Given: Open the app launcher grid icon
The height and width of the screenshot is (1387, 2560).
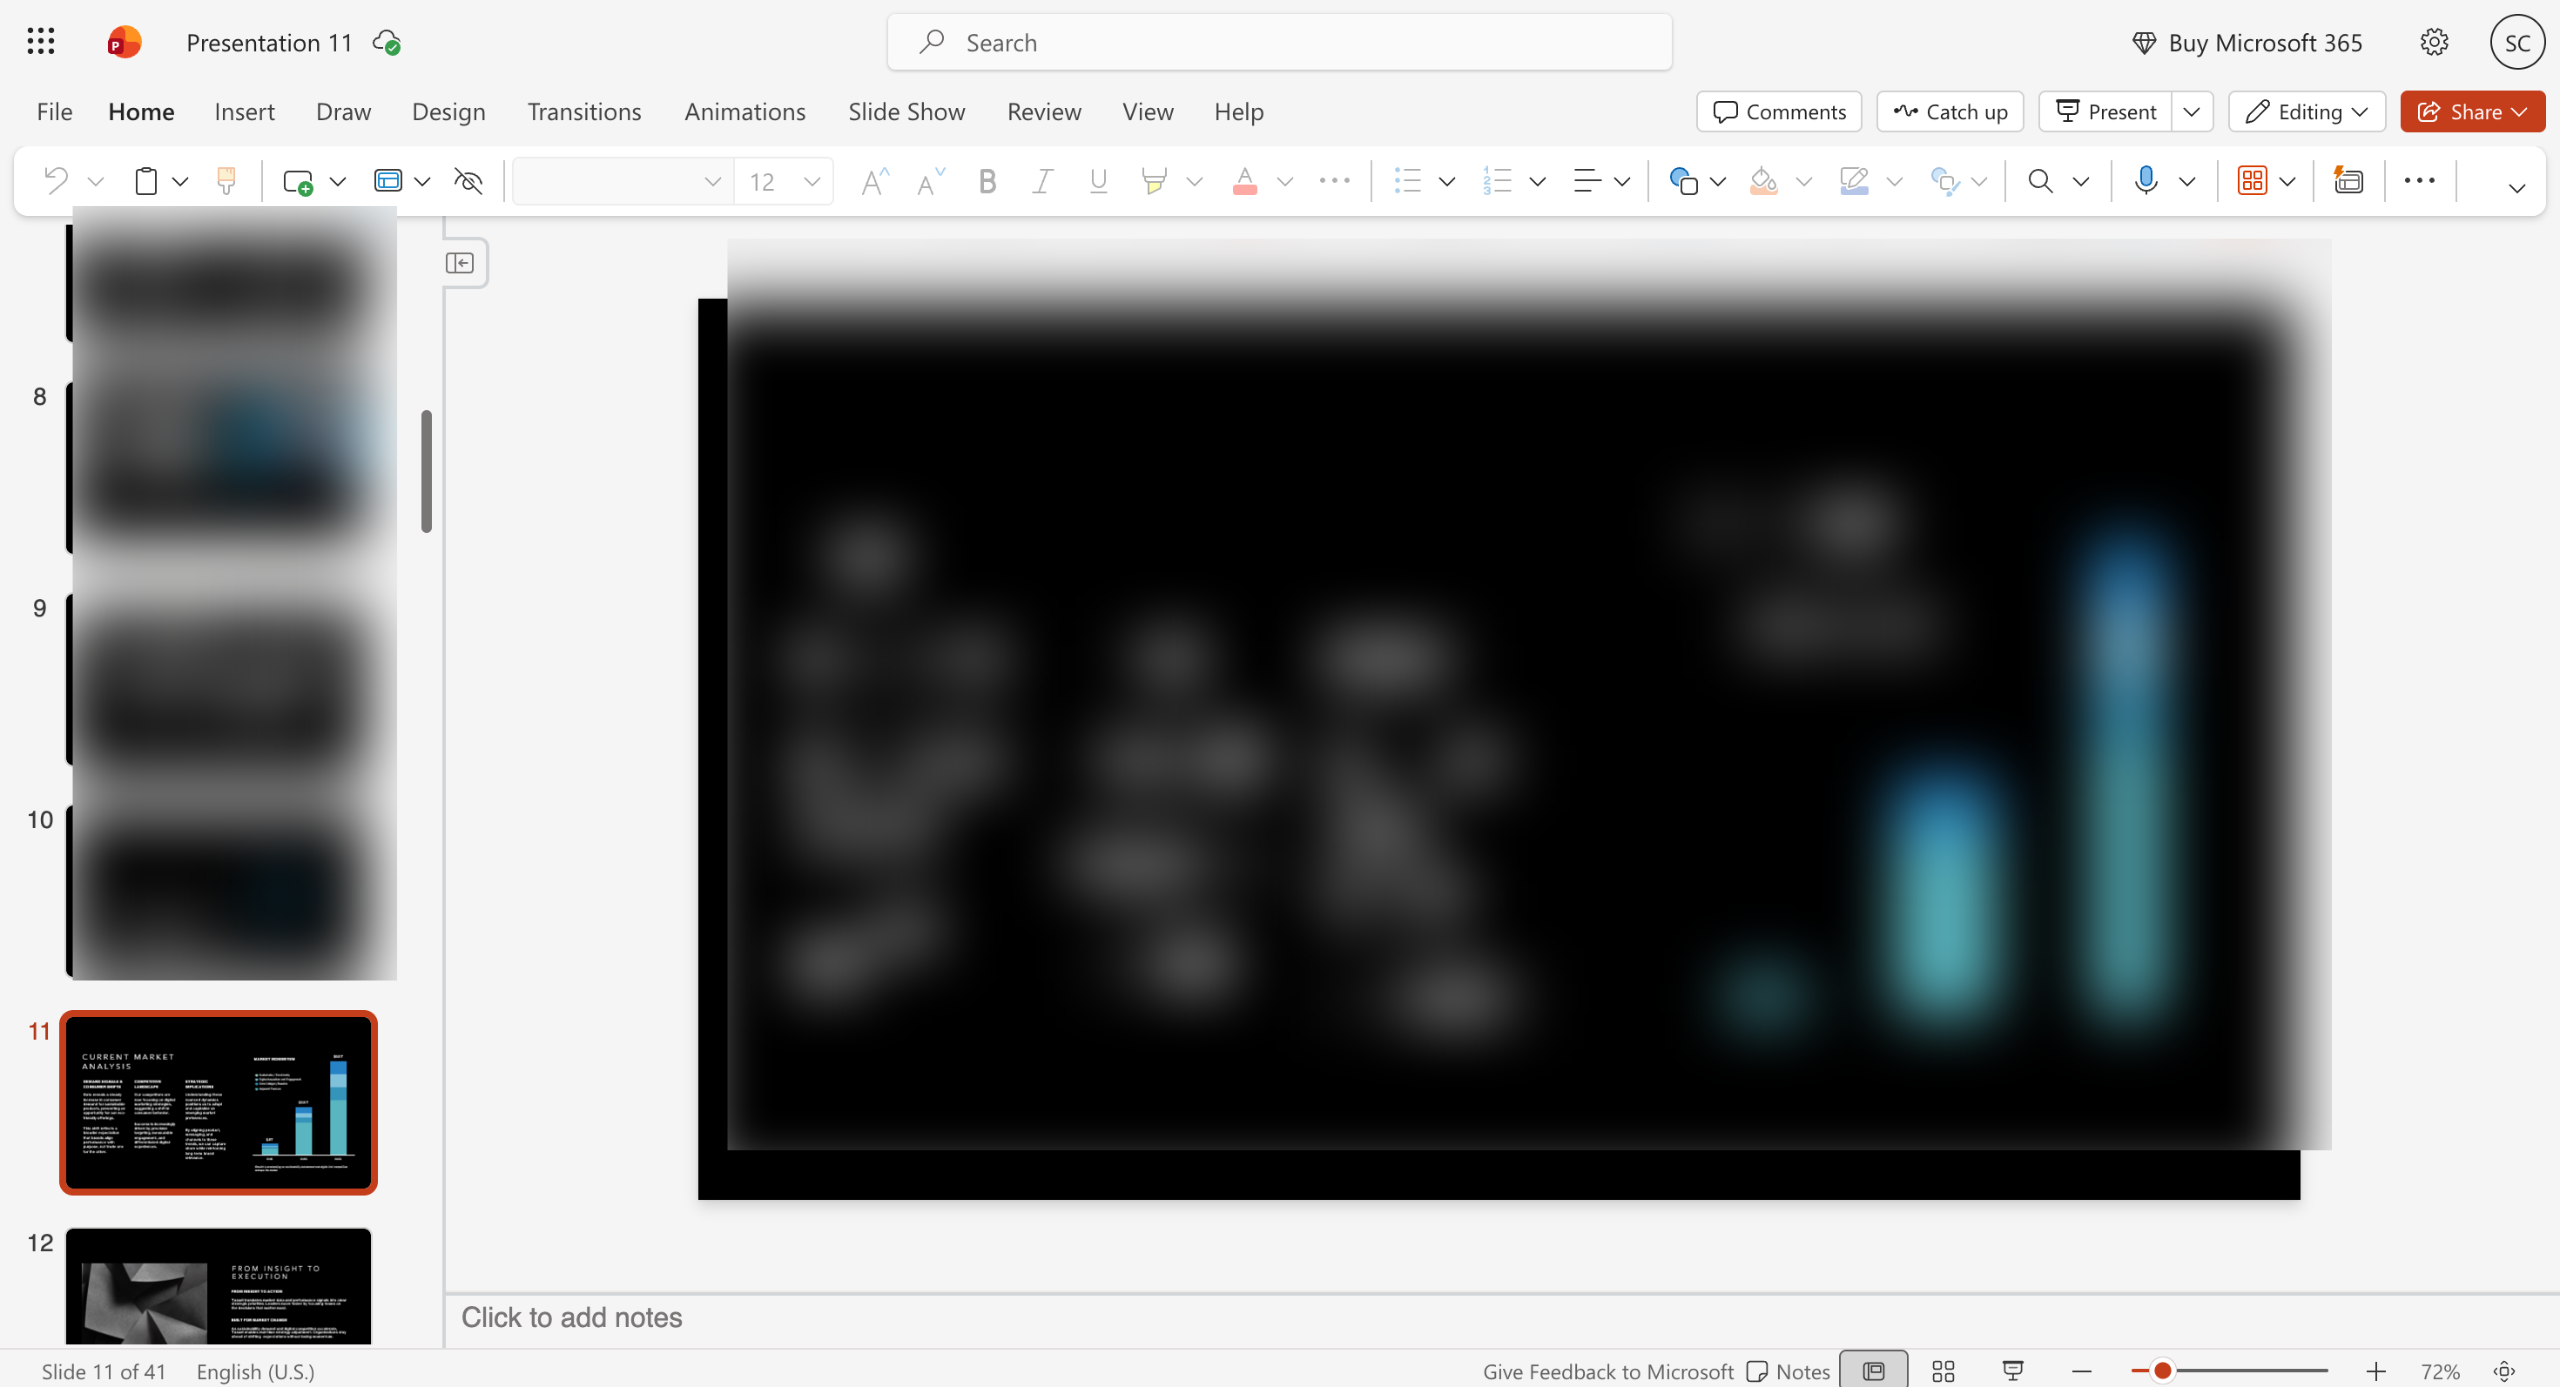Looking at the screenshot, I should pyautogui.click(x=41, y=42).
